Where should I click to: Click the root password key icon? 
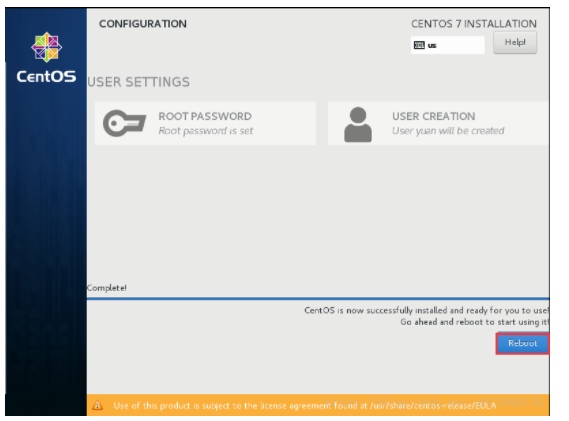(124, 123)
